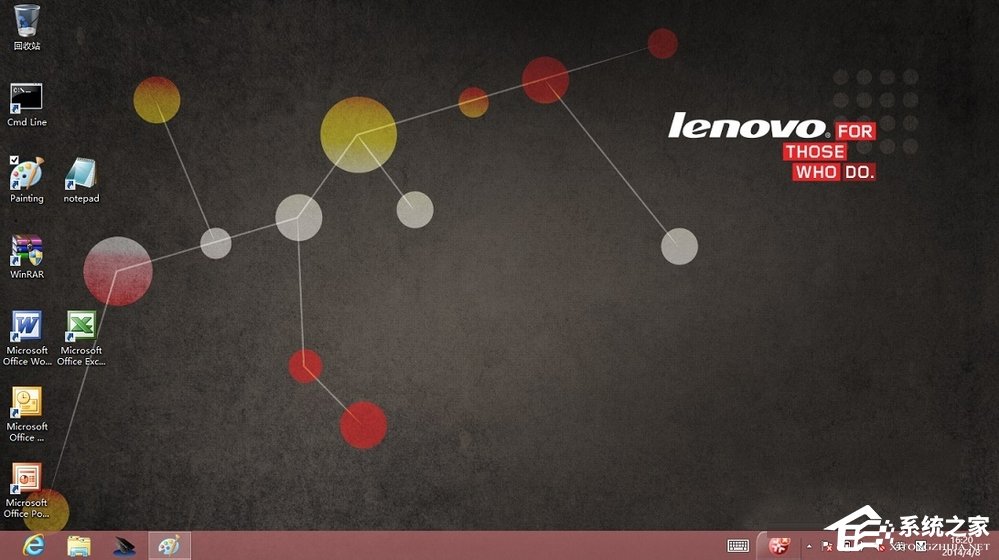The image size is (999, 560).
Task: Select the Microsoft Office PowerPoint shortcut
Action: (x=26, y=491)
